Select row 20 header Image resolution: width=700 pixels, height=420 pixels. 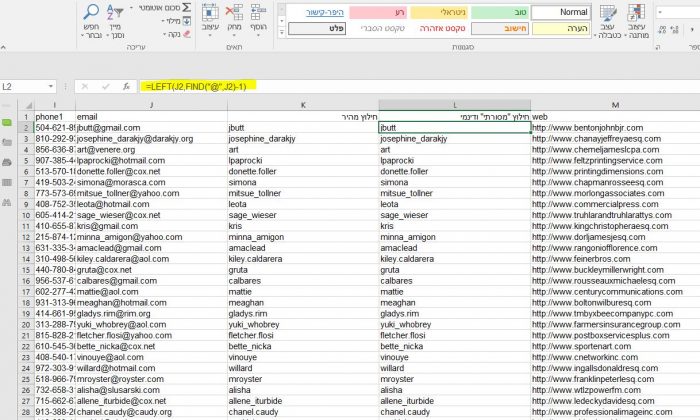pyautogui.click(x=26, y=324)
